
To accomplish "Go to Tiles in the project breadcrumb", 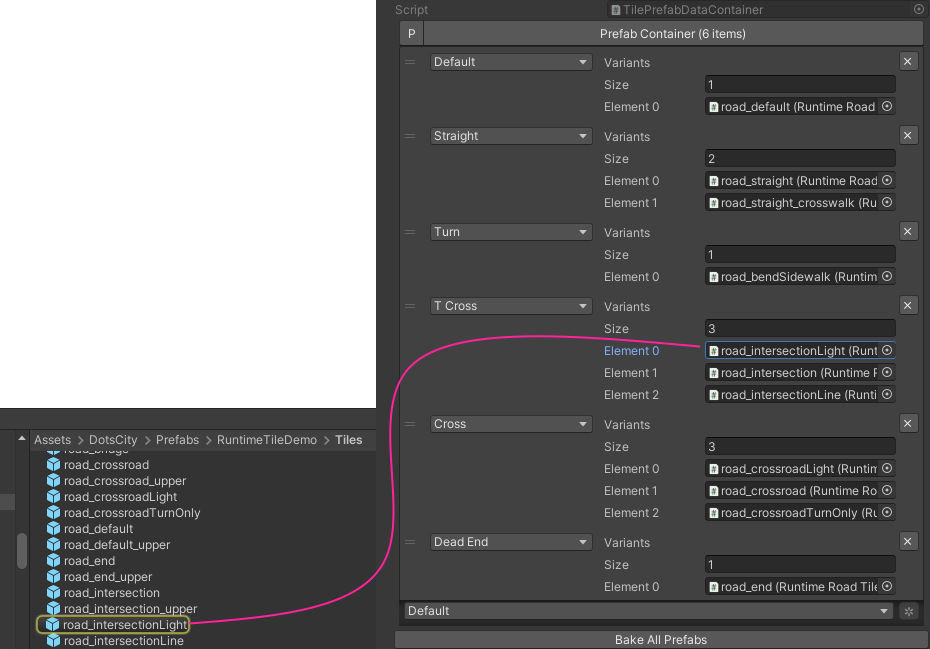I will point(349,440).
